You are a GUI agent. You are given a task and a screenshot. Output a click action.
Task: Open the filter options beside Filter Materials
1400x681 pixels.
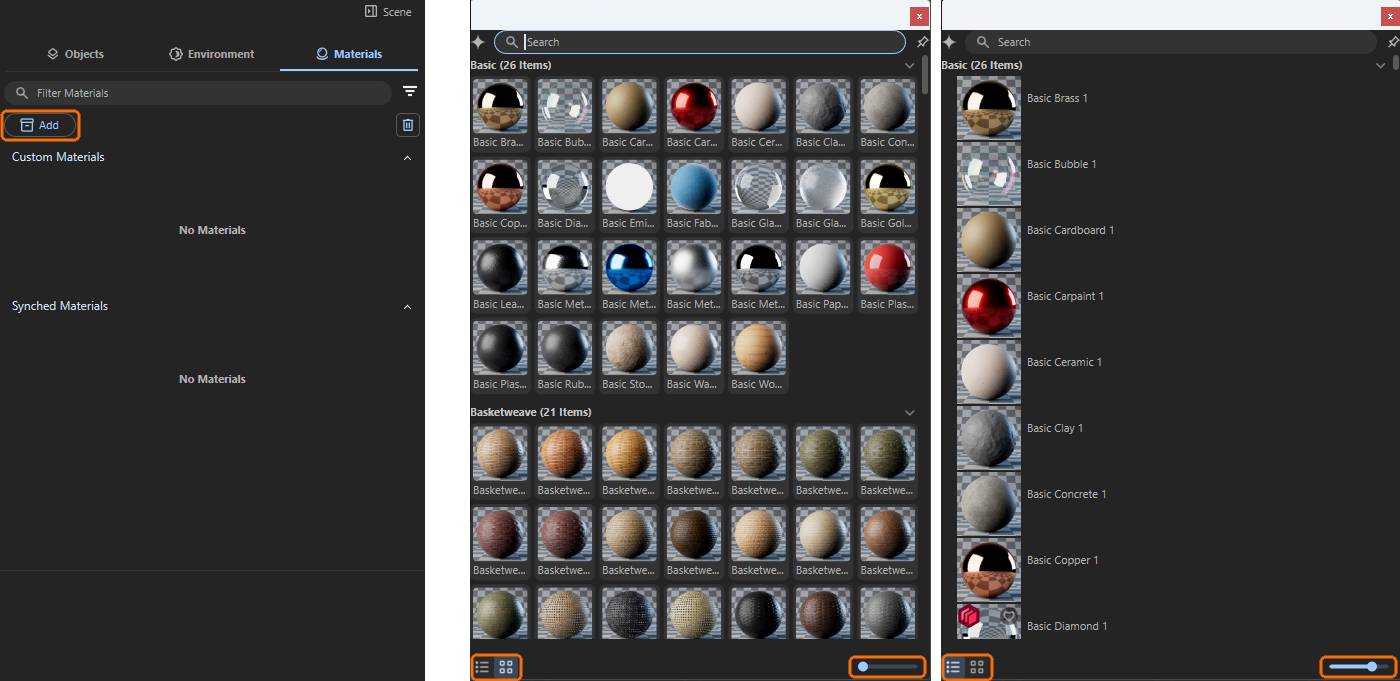click(x=410, y=91)
